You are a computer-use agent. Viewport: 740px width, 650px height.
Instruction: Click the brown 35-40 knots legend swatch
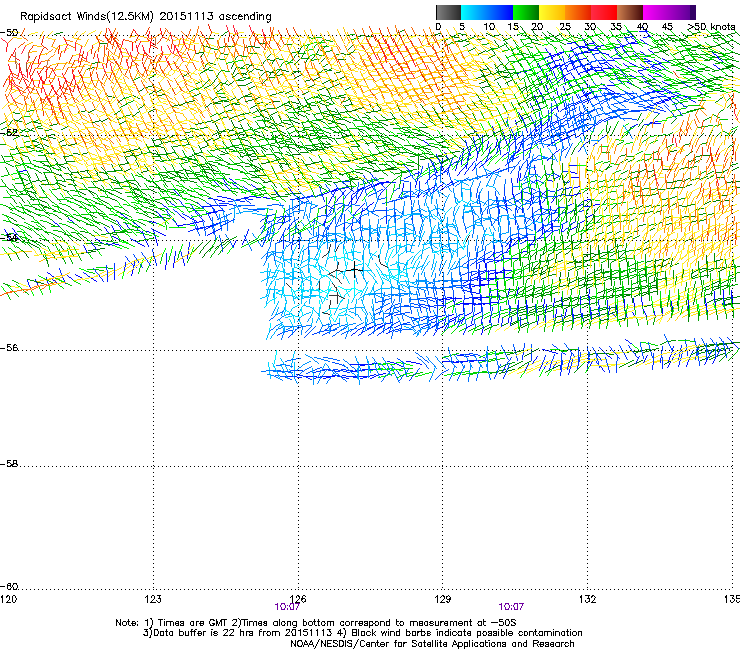click(x=630, y=12)
